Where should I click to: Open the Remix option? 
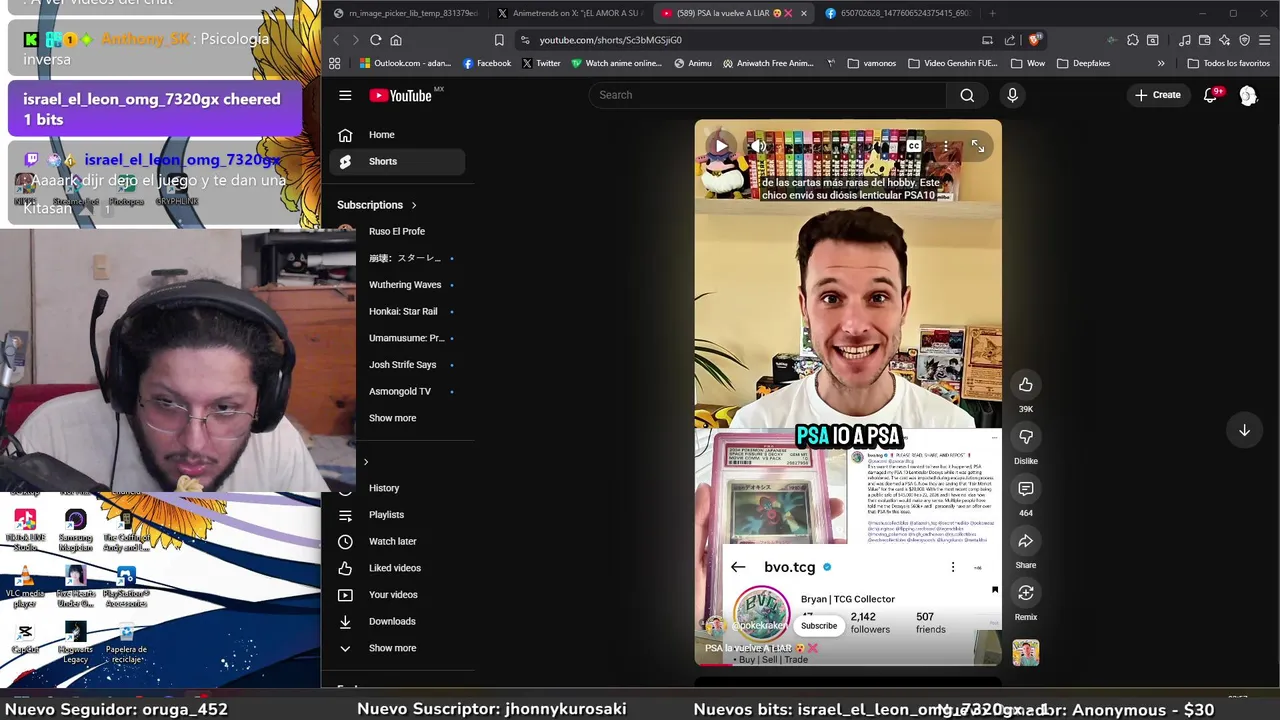(x=1026, y=593)
